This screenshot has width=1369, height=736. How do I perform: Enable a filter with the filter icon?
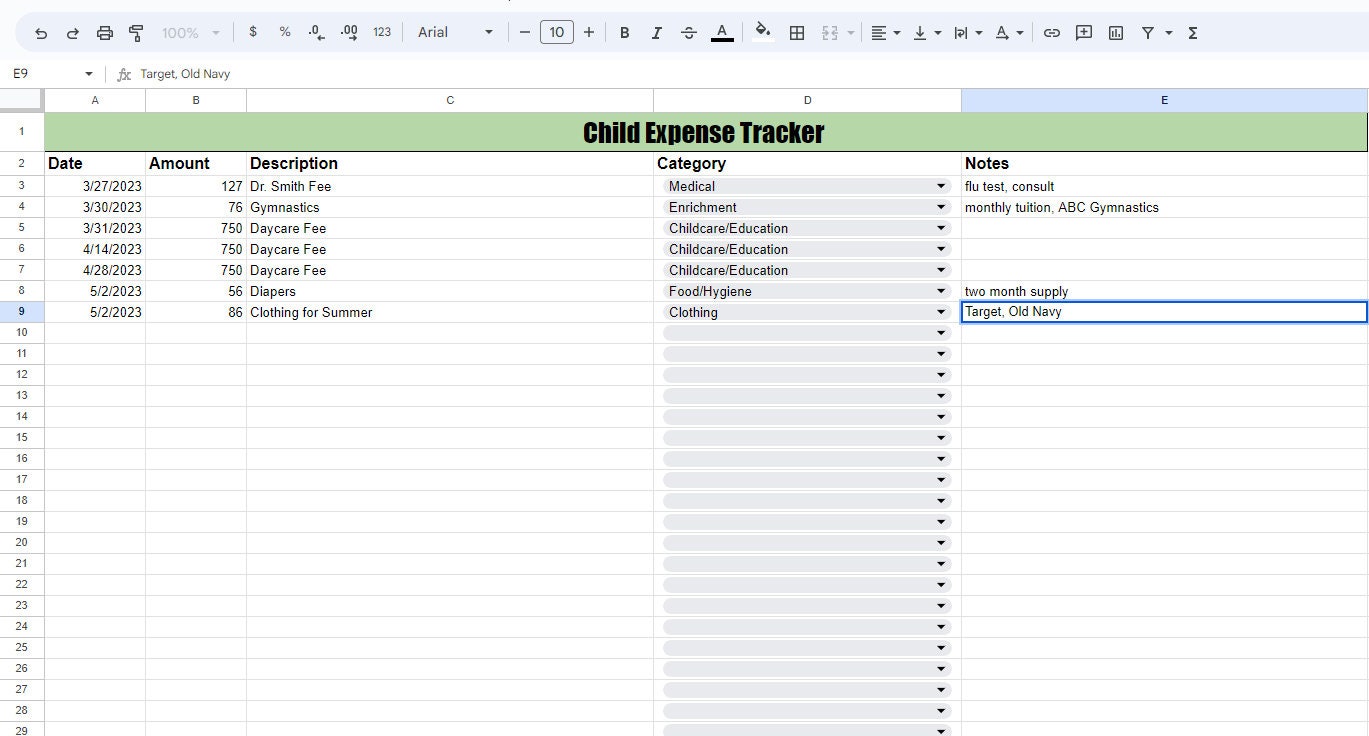pyautogui.click(x=1147, y=32)
